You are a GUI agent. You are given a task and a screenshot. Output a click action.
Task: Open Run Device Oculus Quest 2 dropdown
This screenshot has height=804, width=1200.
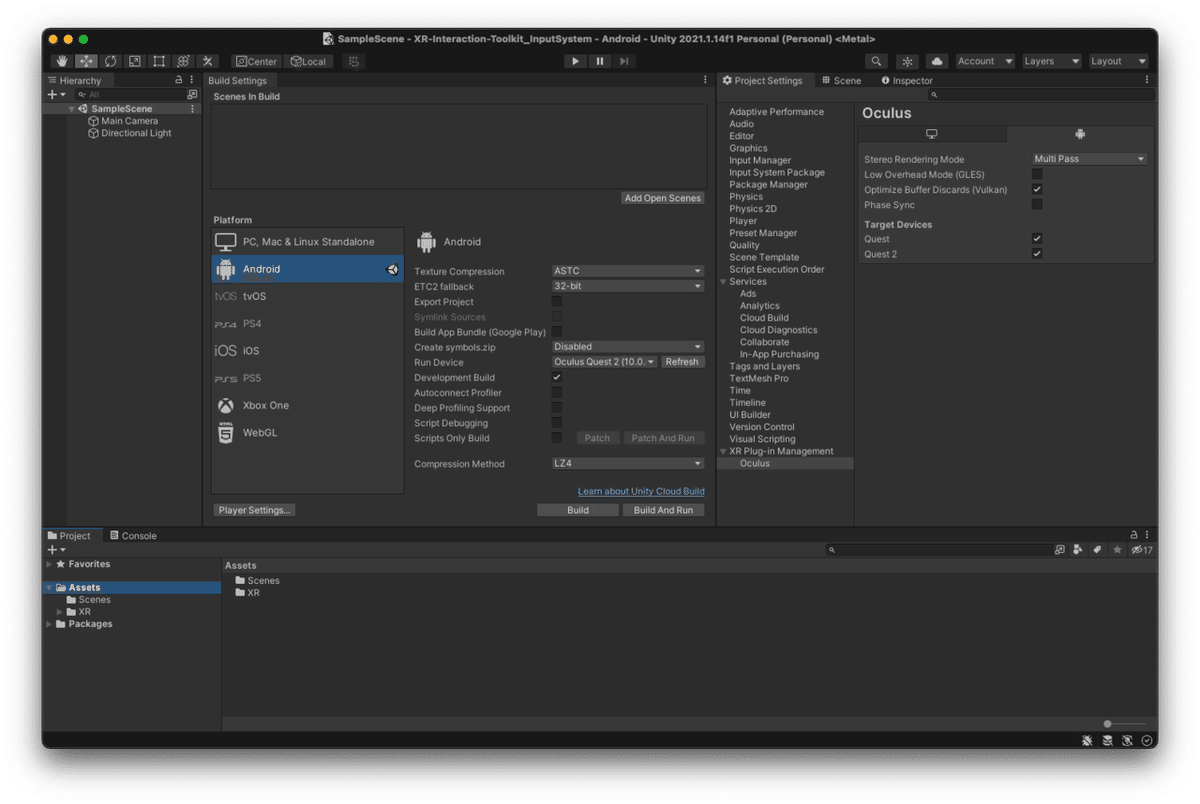pyautogui.click(x=605, y=362)
